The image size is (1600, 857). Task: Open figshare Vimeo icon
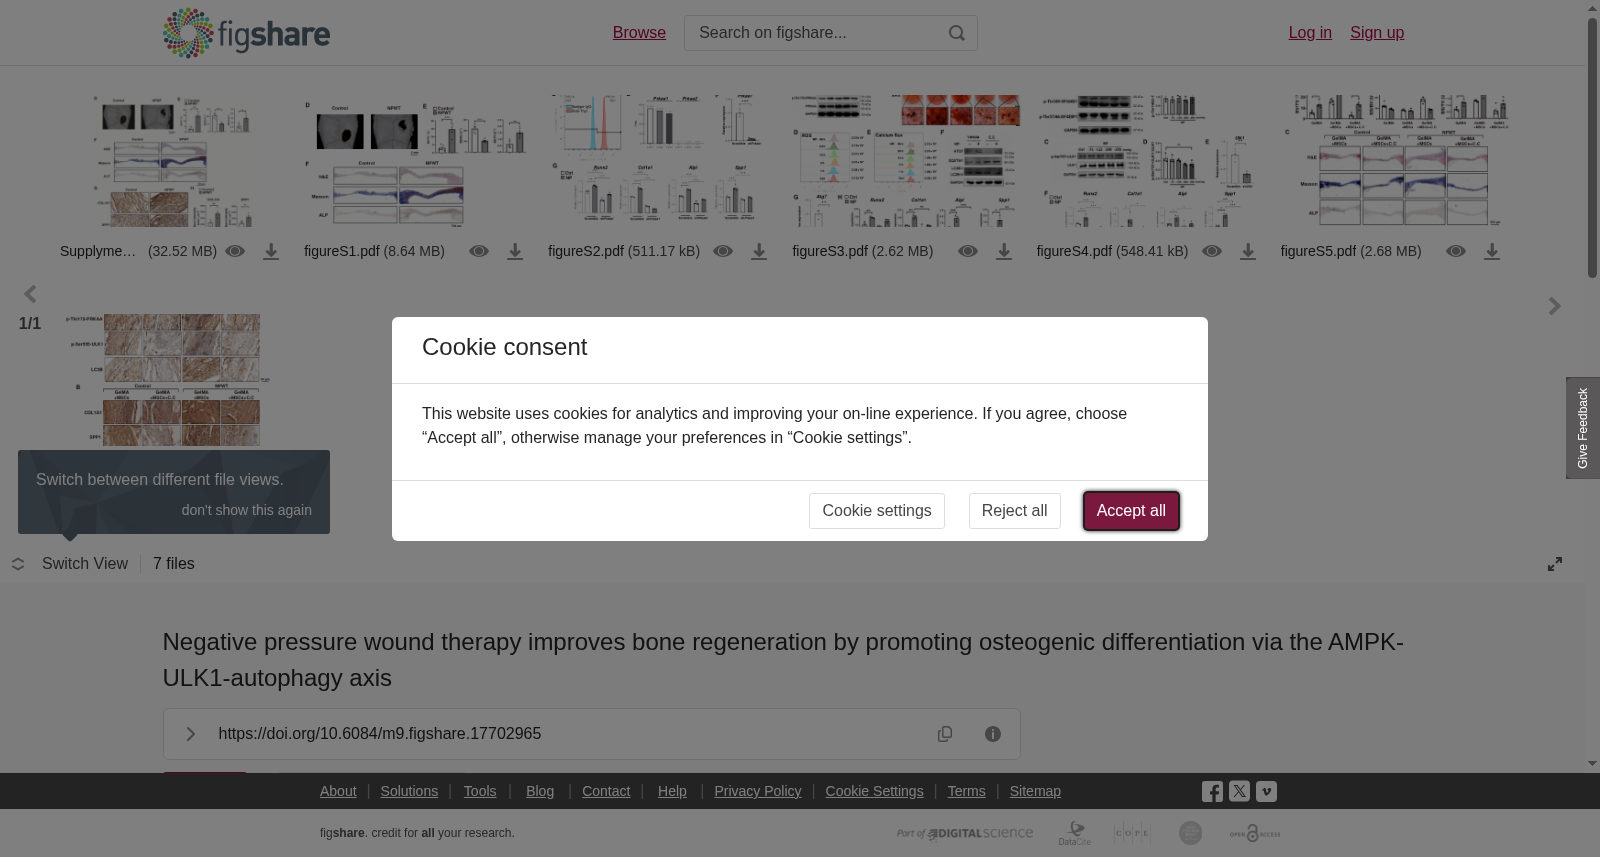1266,791
